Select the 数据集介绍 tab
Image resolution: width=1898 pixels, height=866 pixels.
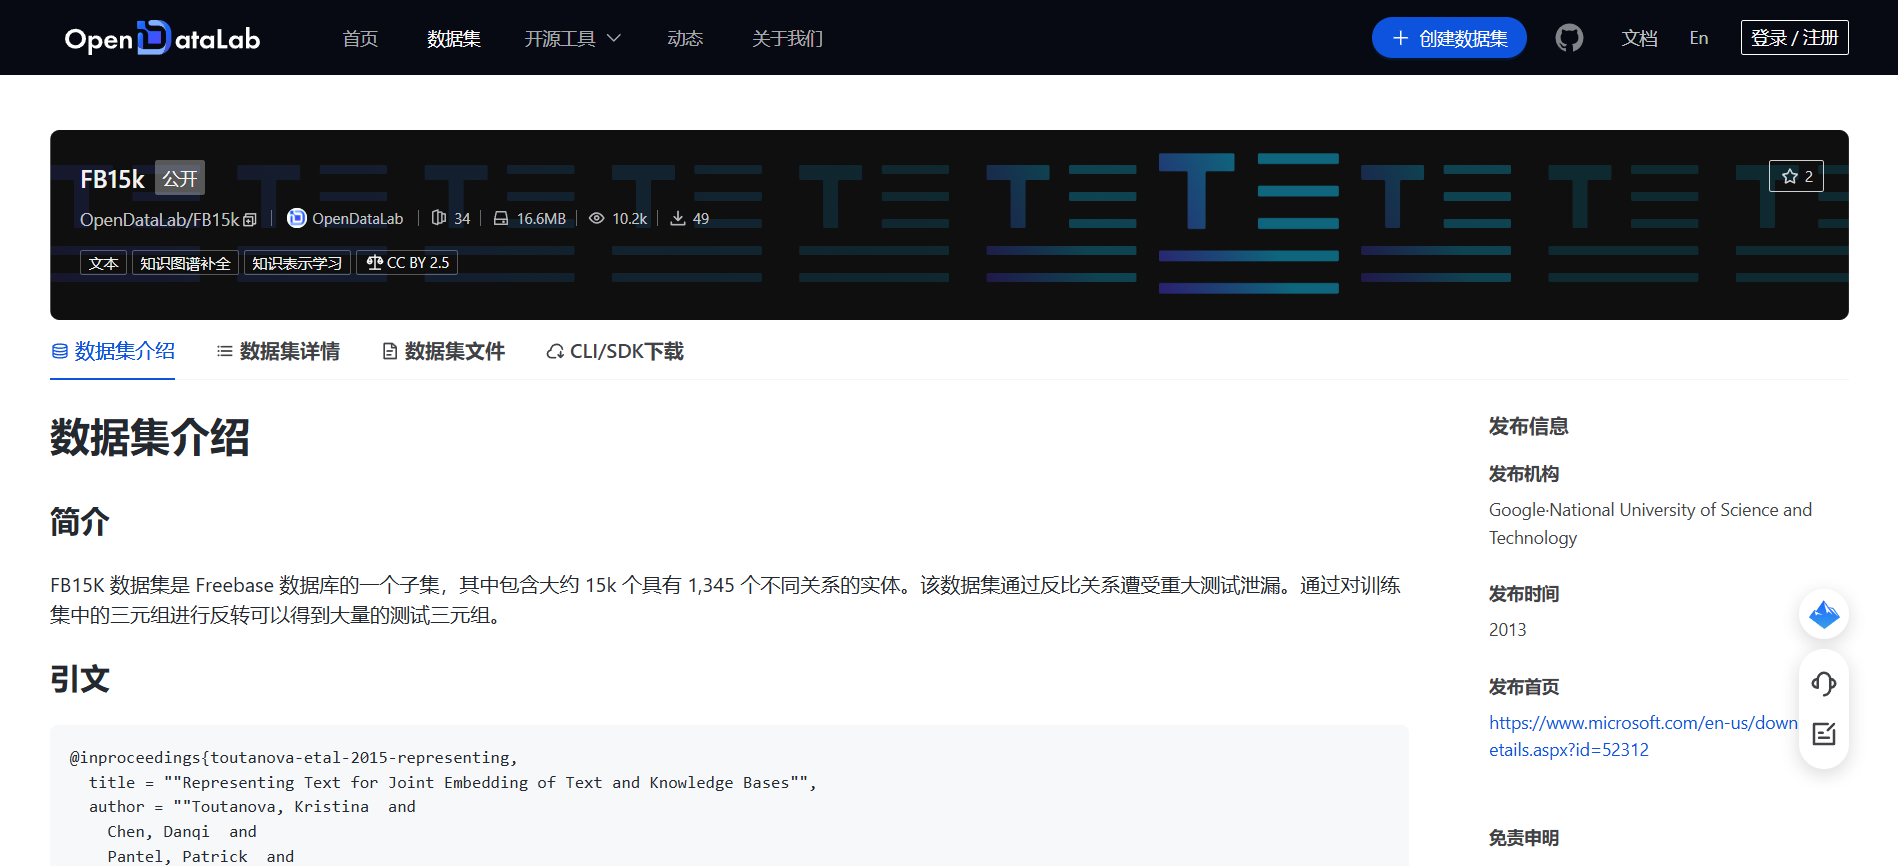[113, 351]
